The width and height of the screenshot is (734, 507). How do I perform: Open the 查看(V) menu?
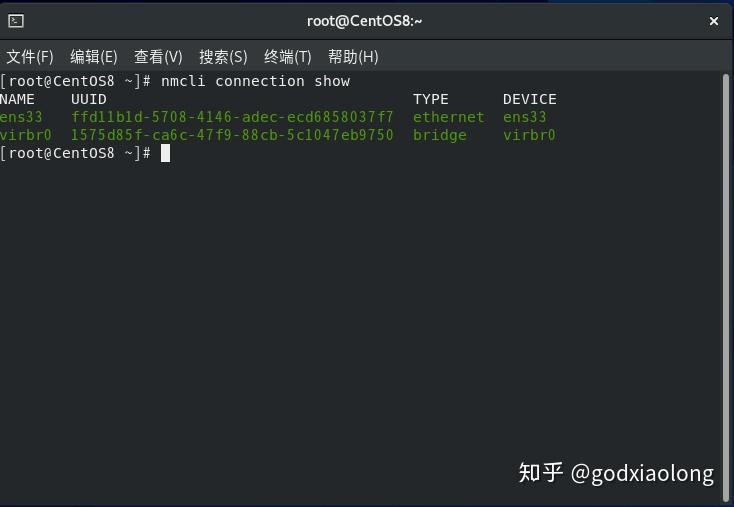(x=158, y=57)
